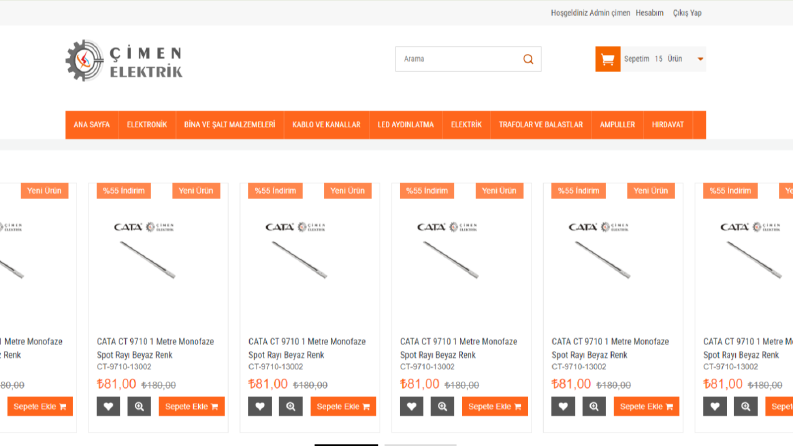The image size is (793, 446).
Task: Expand the Sepetim cart dropdown arrow
Action: tap(700, 59)
